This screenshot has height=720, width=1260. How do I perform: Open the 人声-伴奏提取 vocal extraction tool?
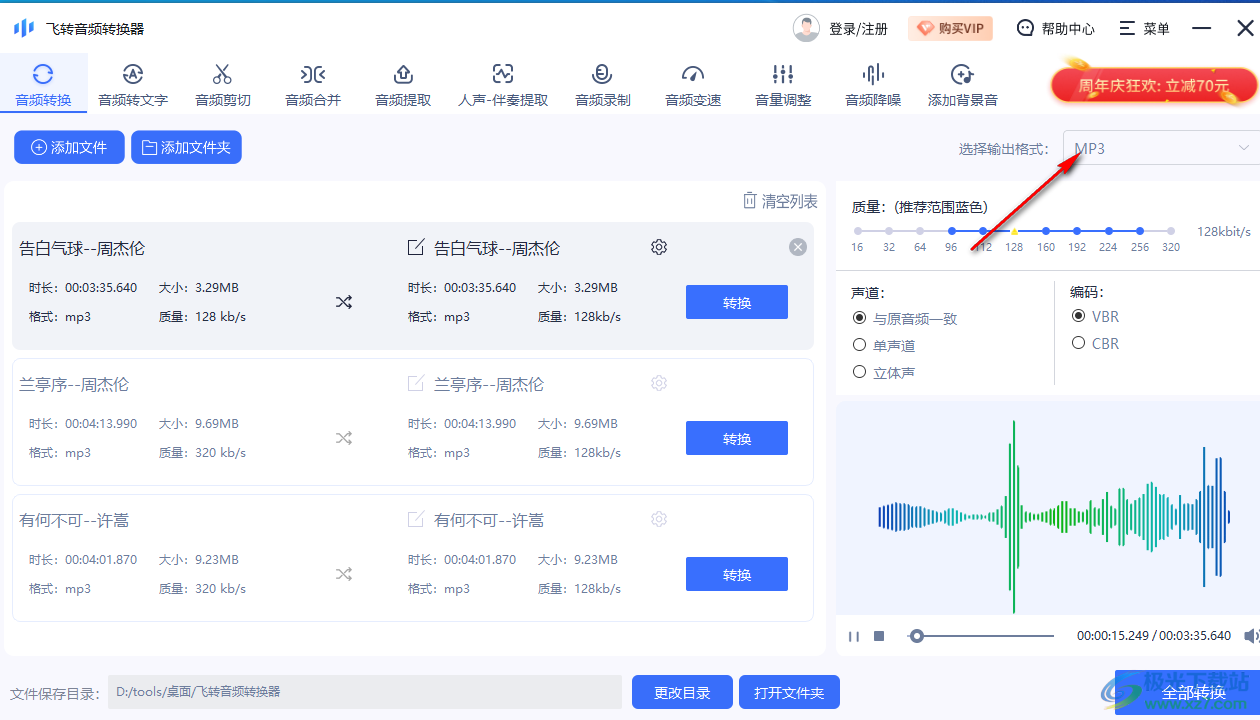pos(502,83)
